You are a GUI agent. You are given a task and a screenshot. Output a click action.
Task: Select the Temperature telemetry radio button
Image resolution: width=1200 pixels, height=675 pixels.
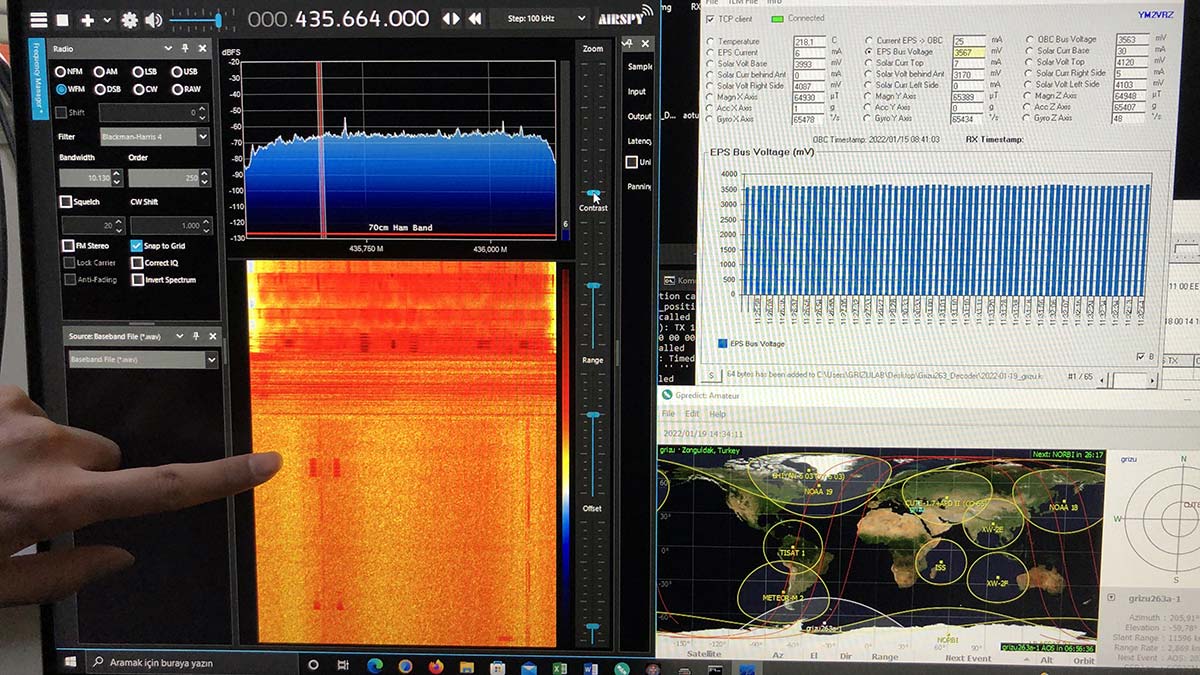[710, 41]
